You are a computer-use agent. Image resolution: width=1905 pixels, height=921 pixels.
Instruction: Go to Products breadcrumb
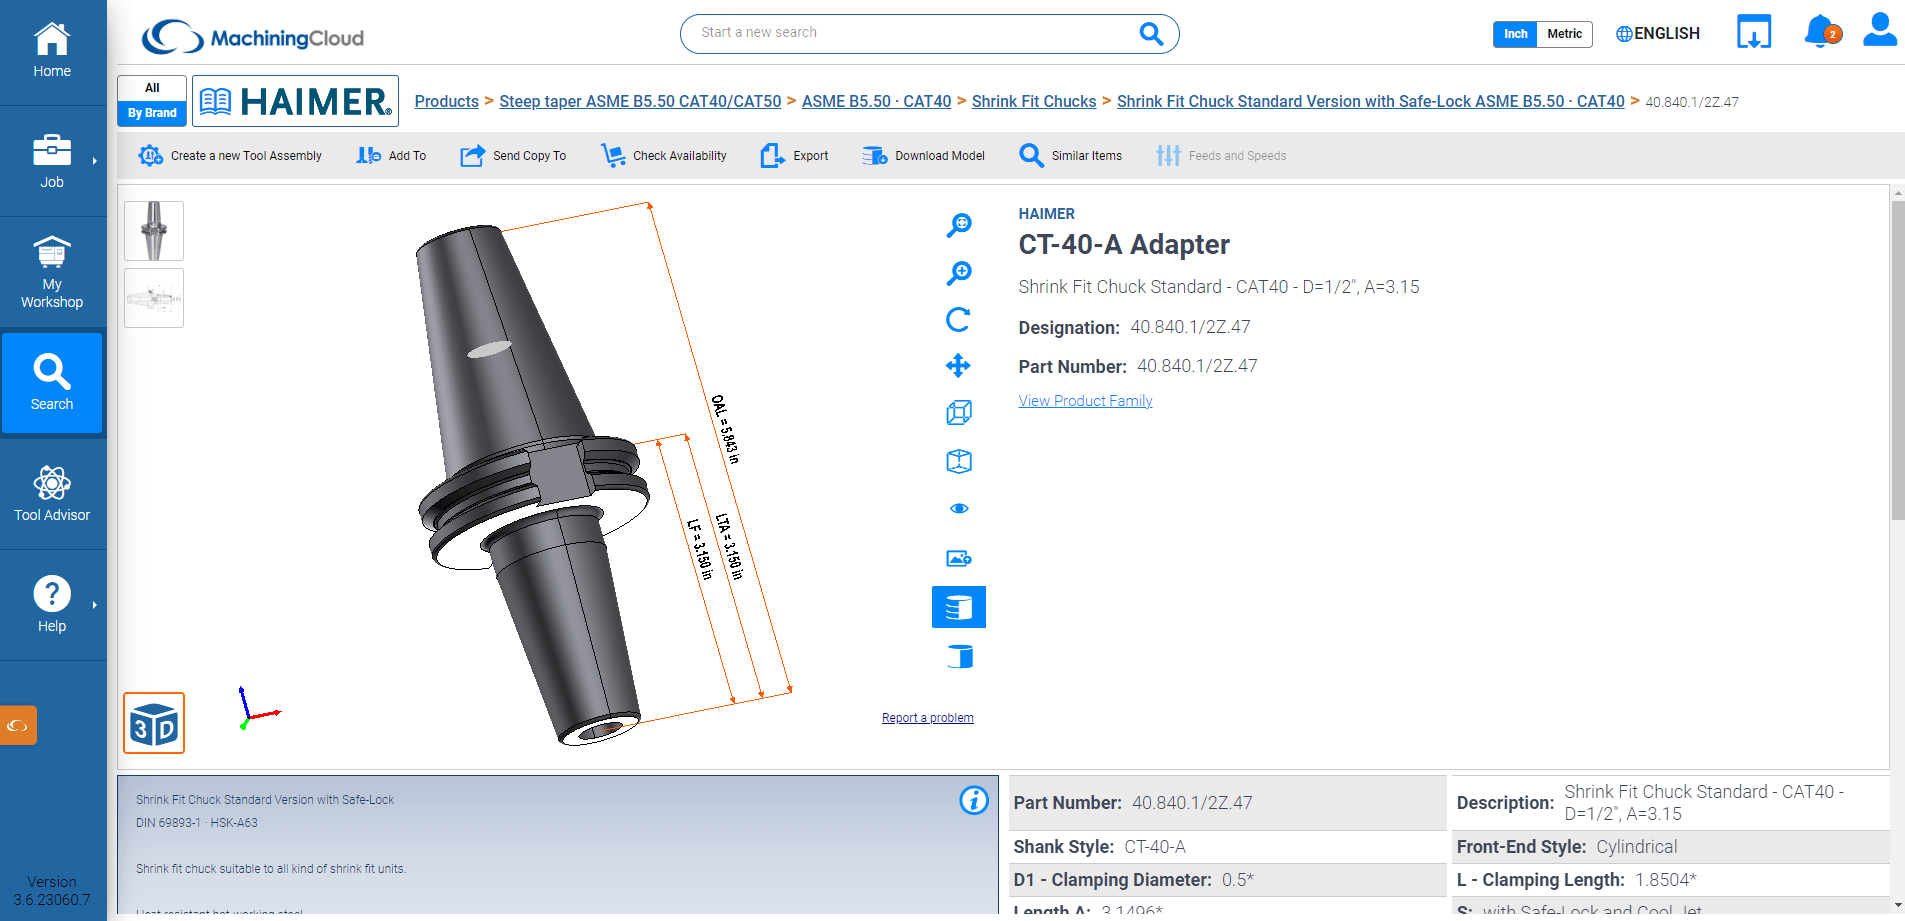[447, 101]
